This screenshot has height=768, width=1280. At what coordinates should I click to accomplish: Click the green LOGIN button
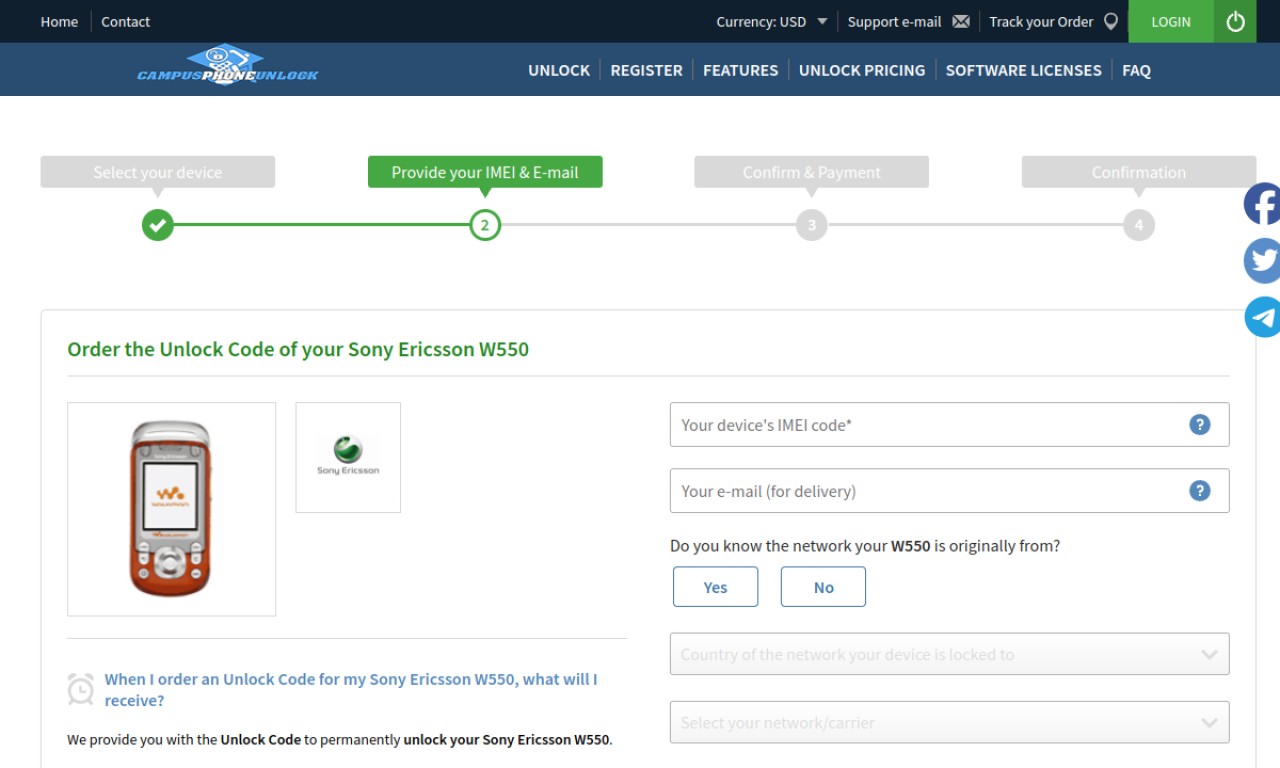pos(1171,21)
